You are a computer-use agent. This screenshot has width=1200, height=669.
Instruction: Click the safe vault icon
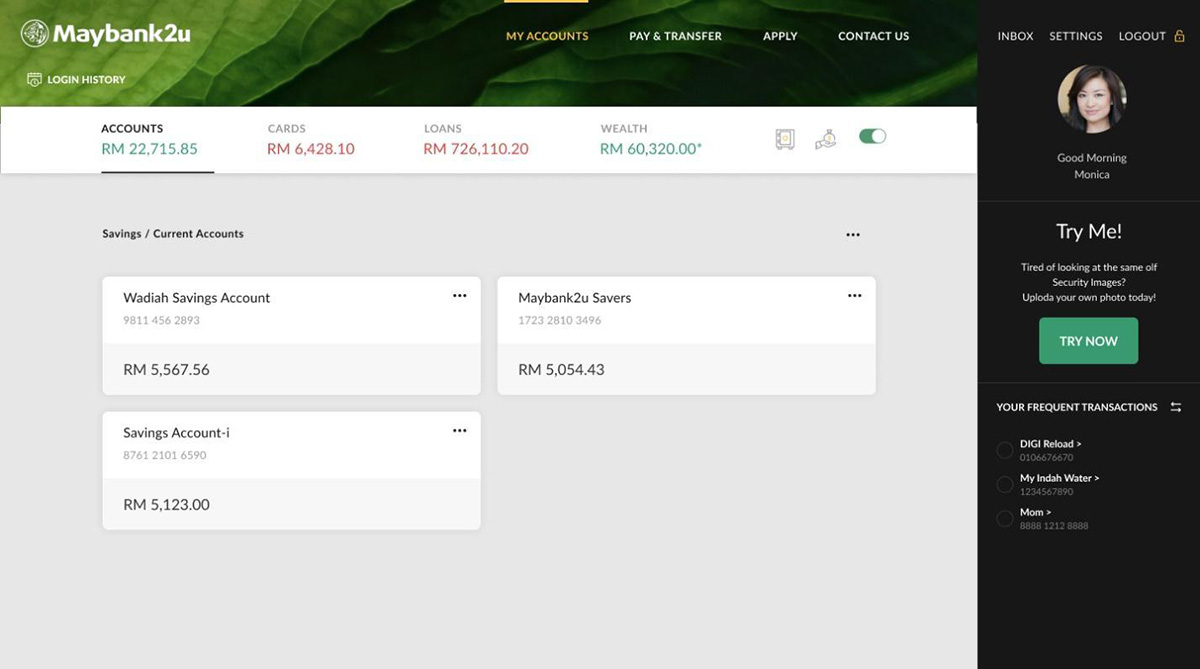tap(785, 140)
